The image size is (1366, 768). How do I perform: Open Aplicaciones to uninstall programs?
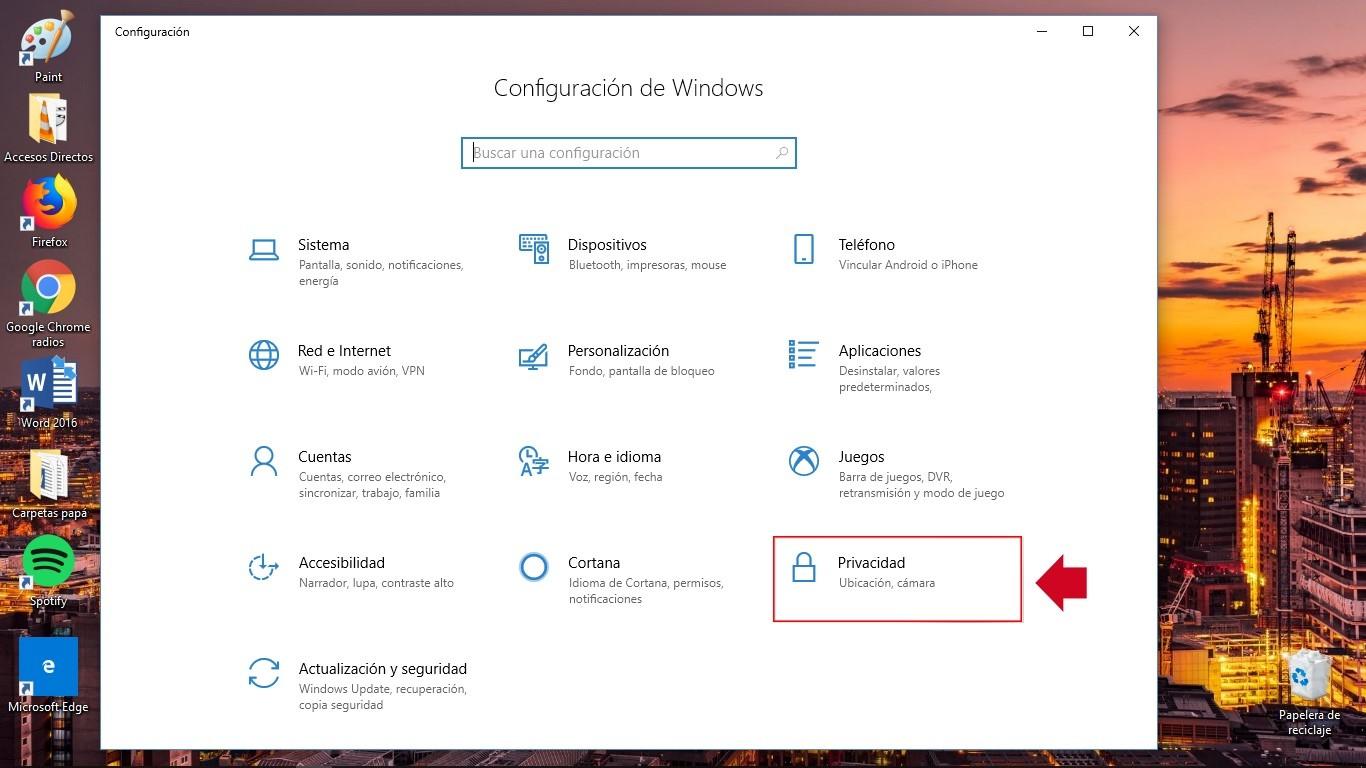pos(879,350)
